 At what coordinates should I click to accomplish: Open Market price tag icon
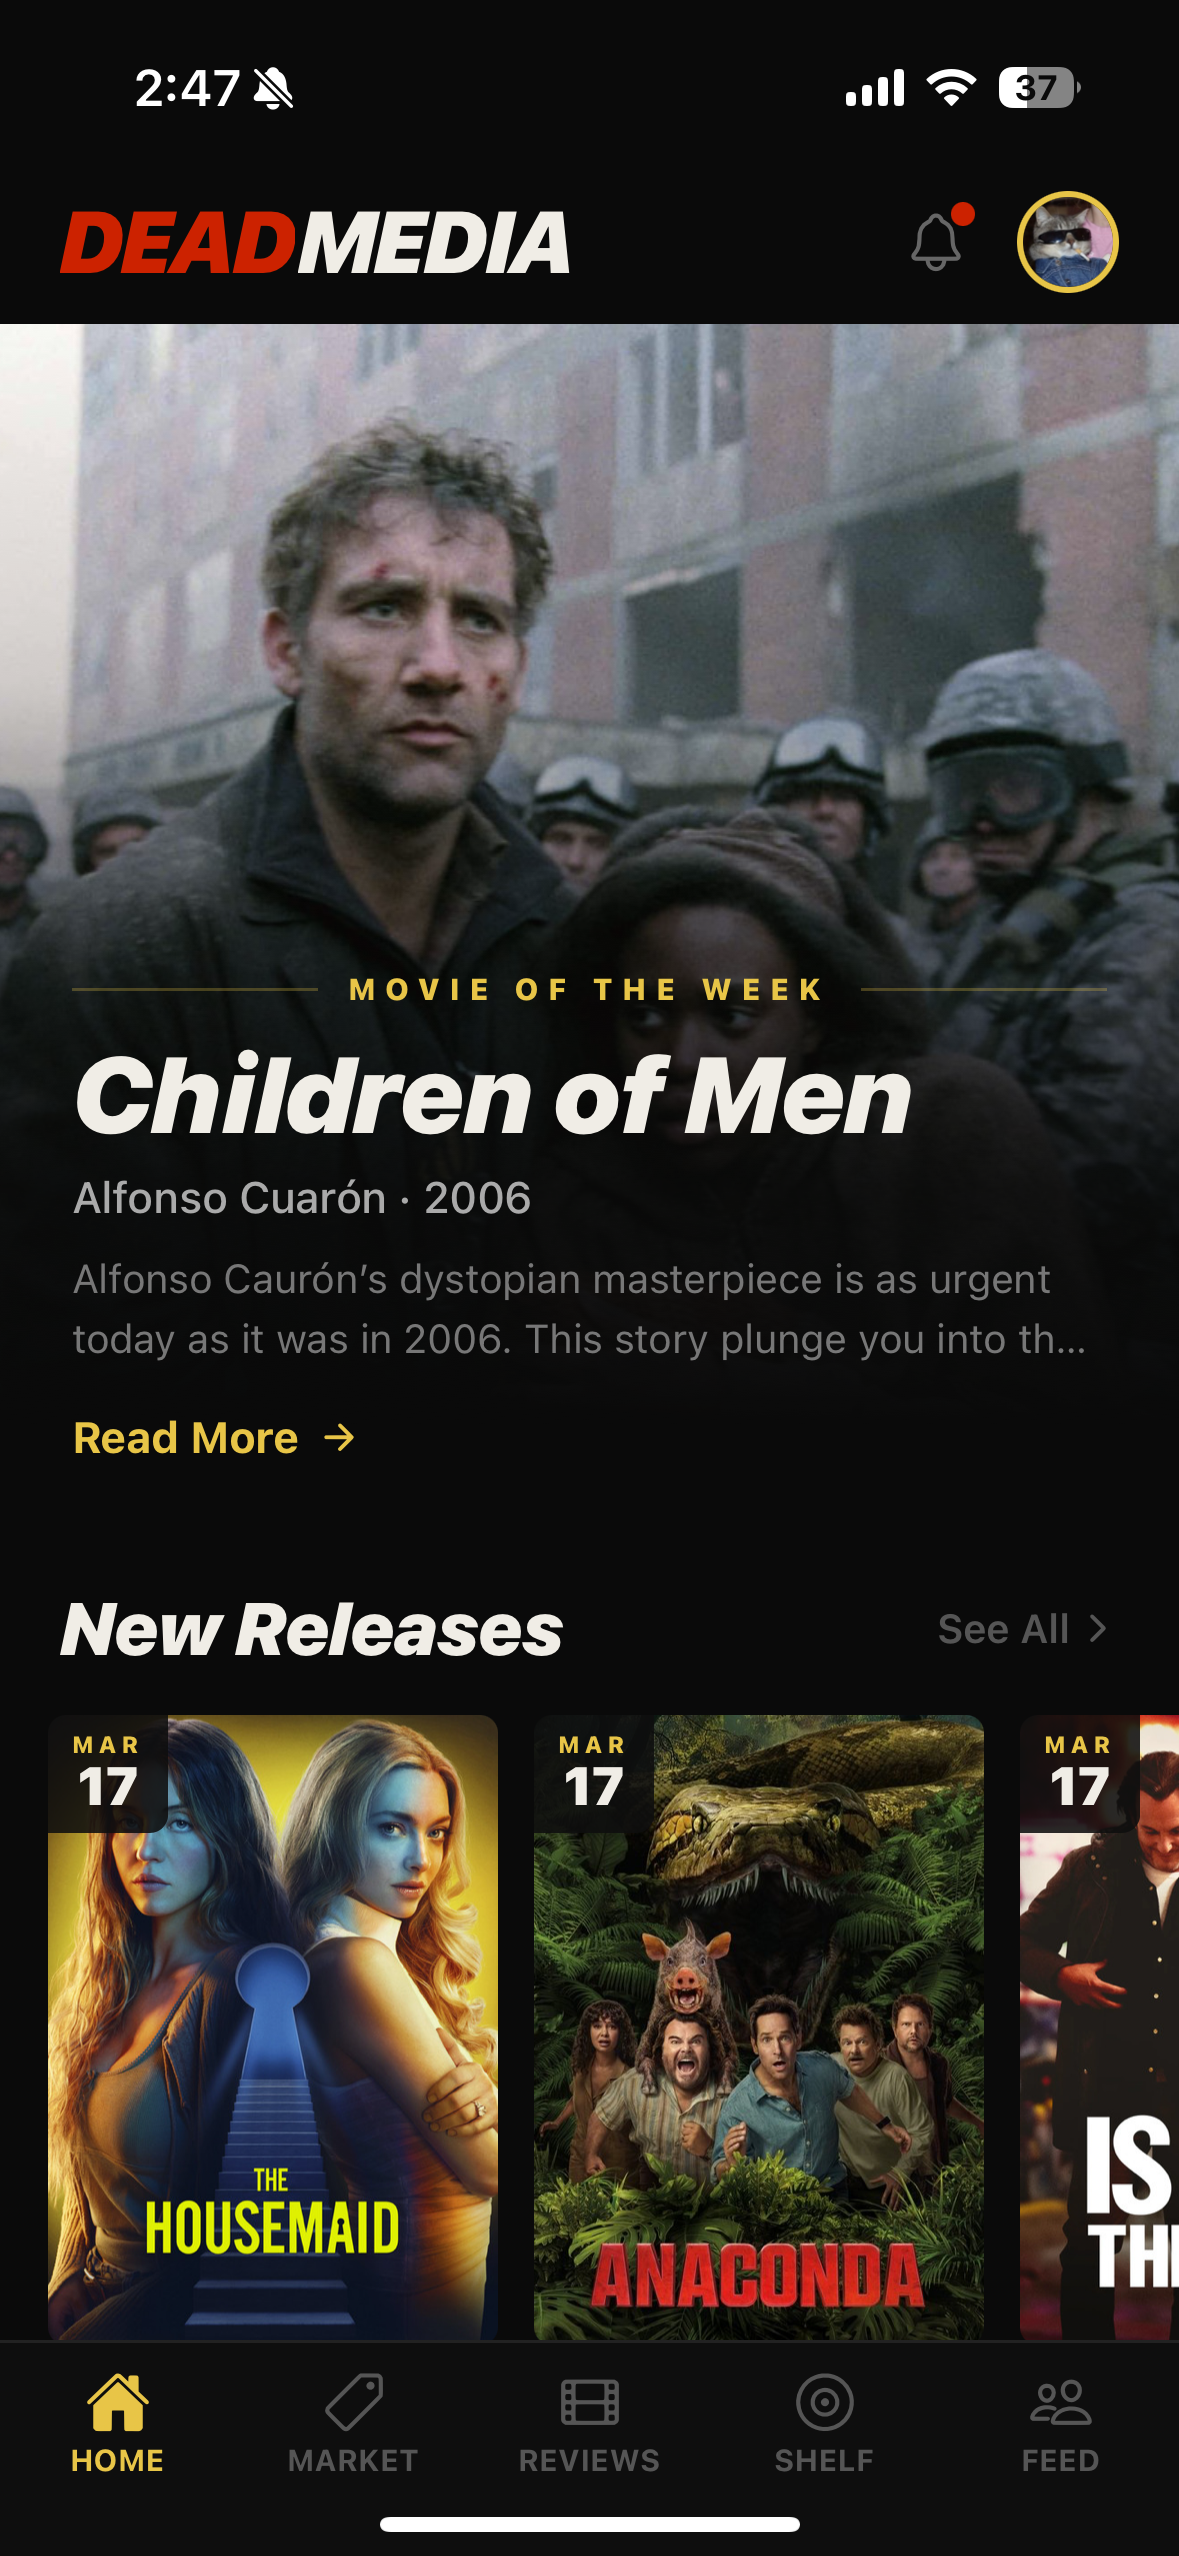(x=354, y=2402)
